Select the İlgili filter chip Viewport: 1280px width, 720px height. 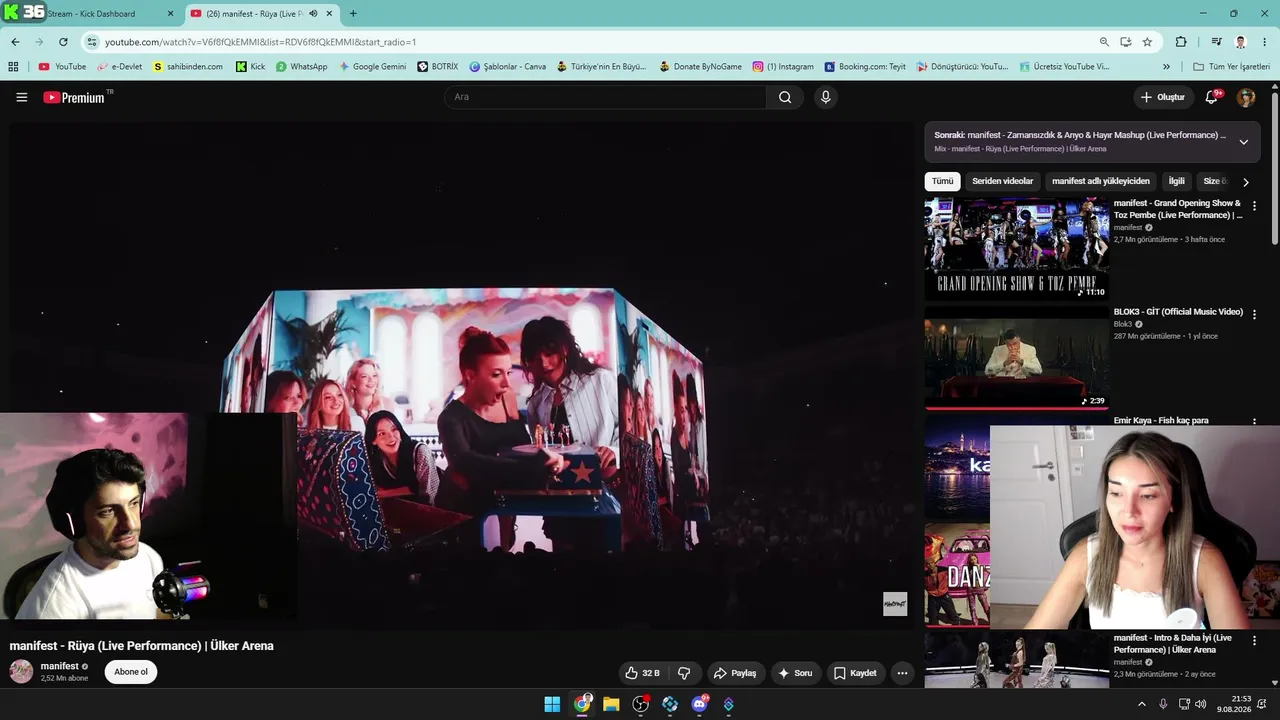point(1176,181)
